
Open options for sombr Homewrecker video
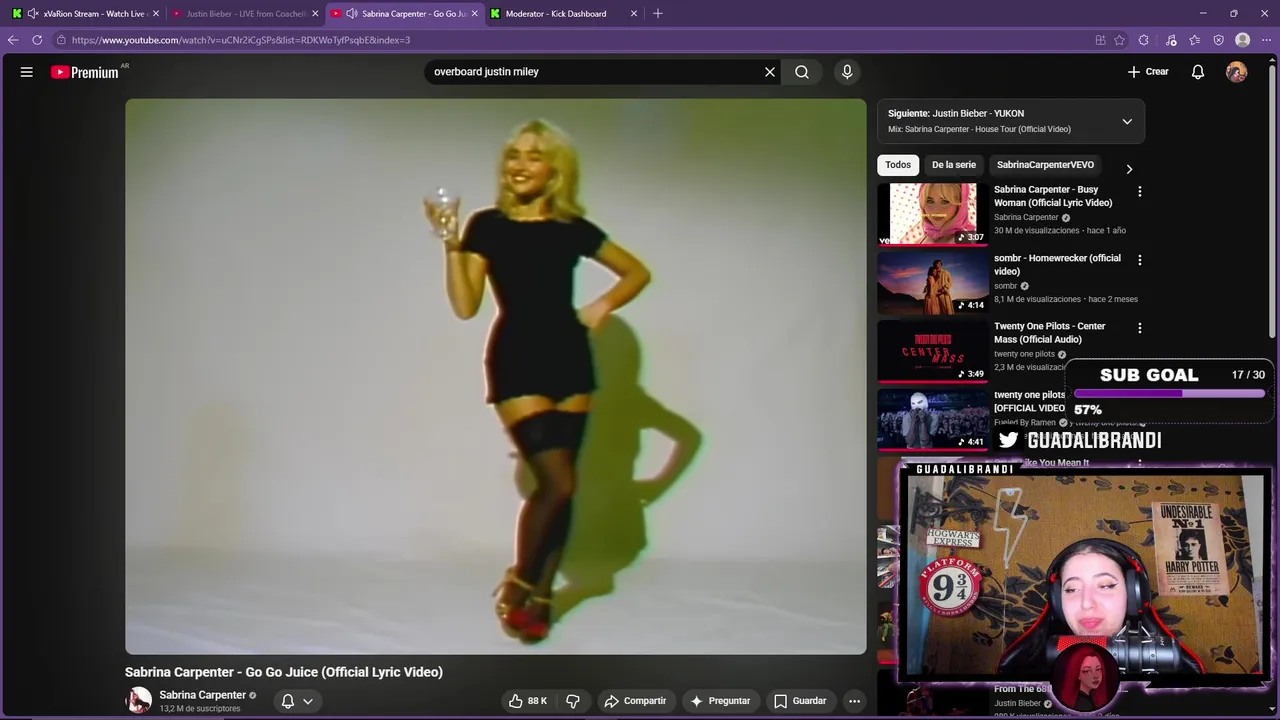[x=1139, y=260]
